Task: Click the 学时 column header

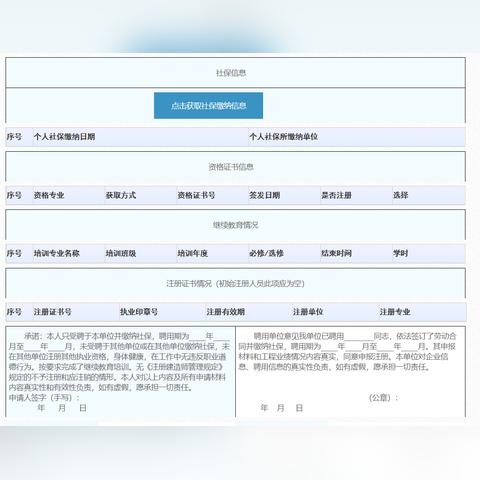Action: point(400,253)
